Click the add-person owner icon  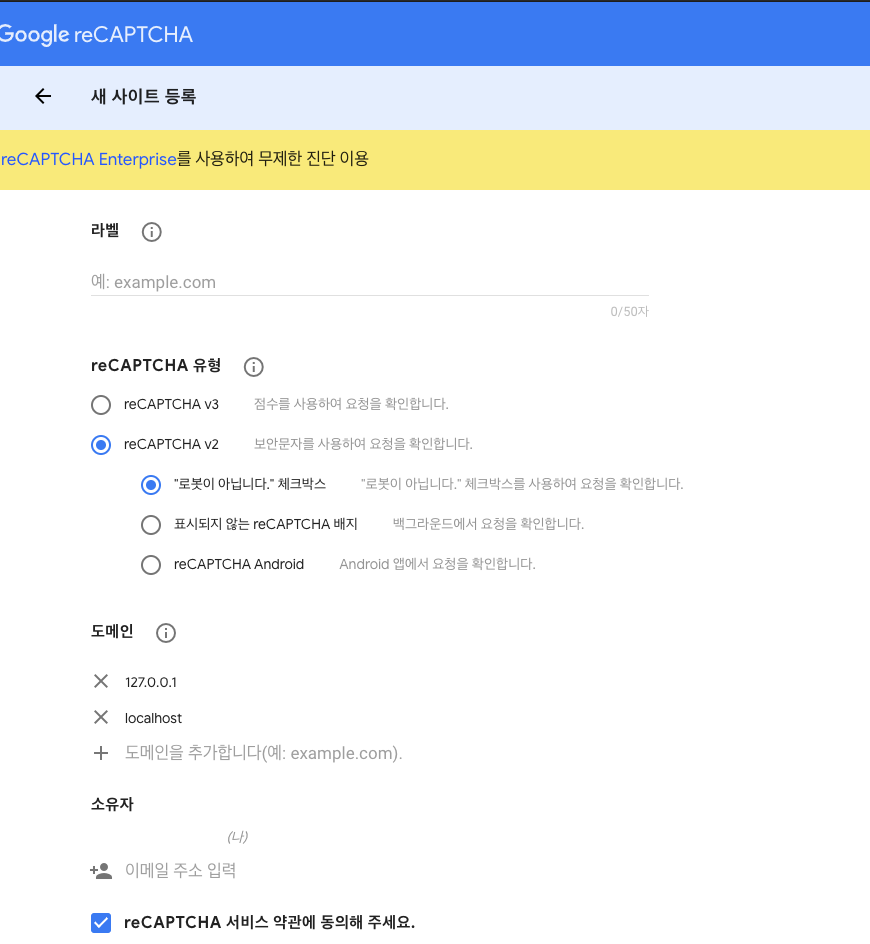(x=101, y=871)
